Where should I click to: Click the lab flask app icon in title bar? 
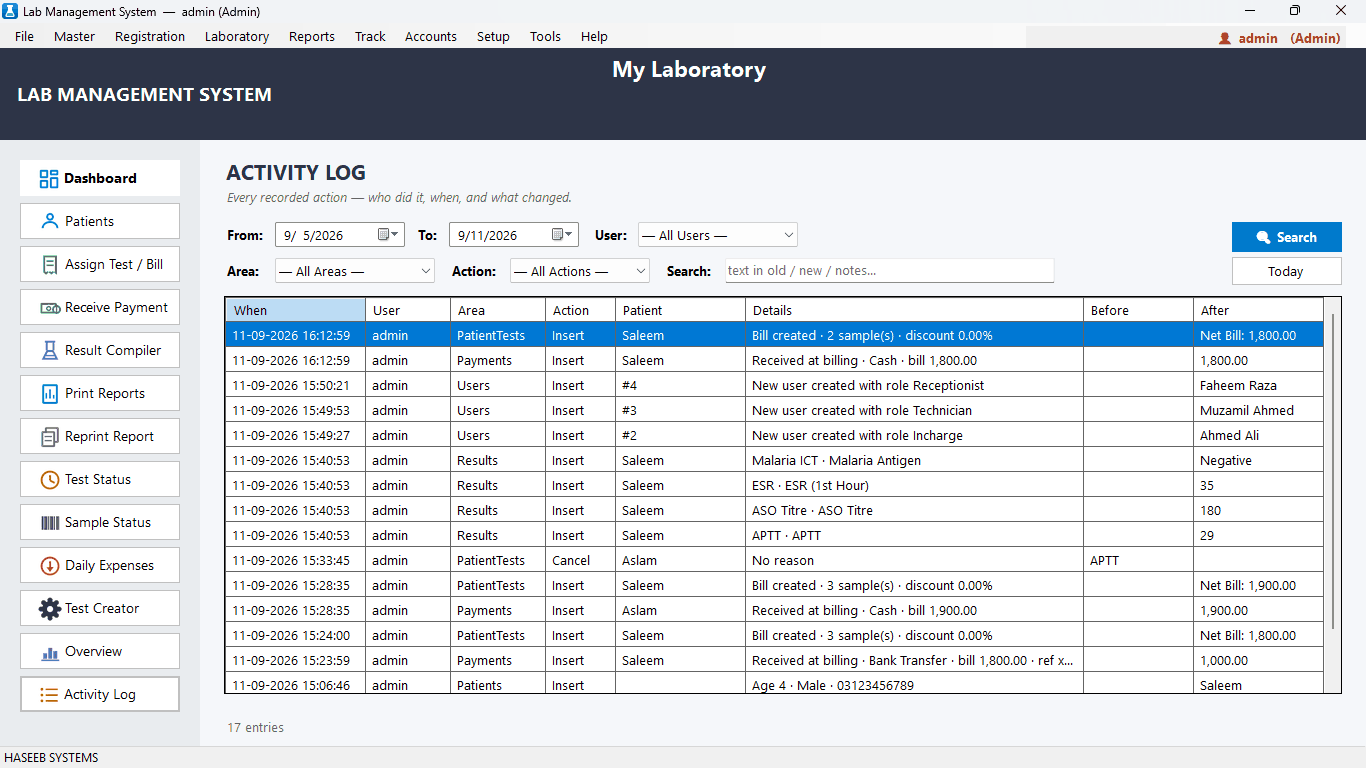(11, 11)
